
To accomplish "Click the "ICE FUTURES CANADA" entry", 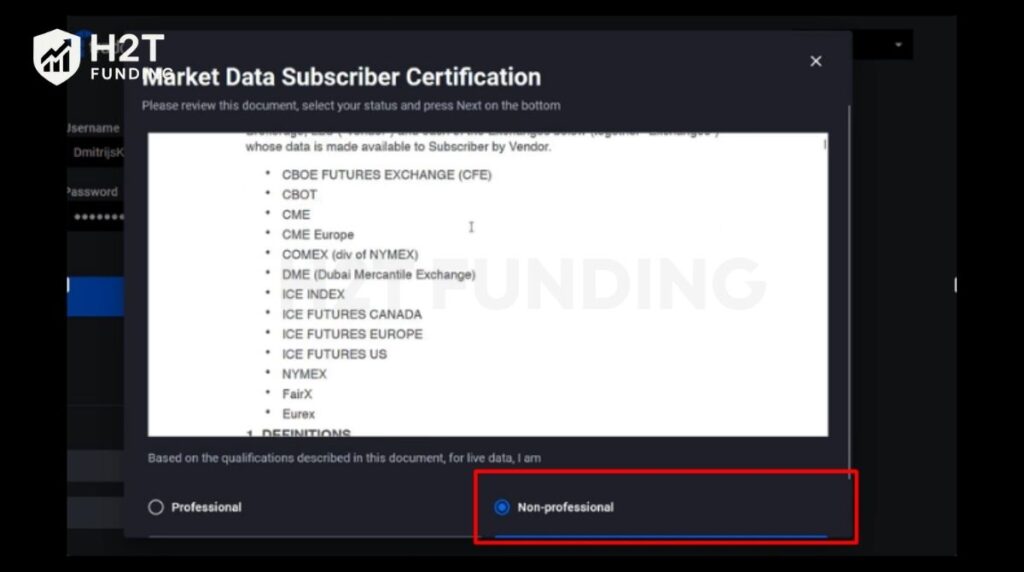I will coord(351,315).
